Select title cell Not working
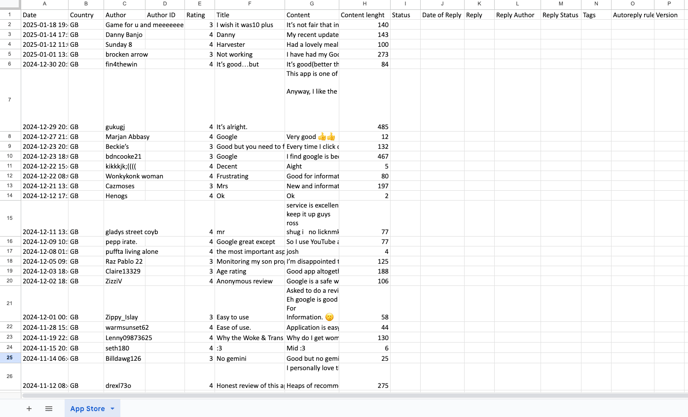 point(249,54)
